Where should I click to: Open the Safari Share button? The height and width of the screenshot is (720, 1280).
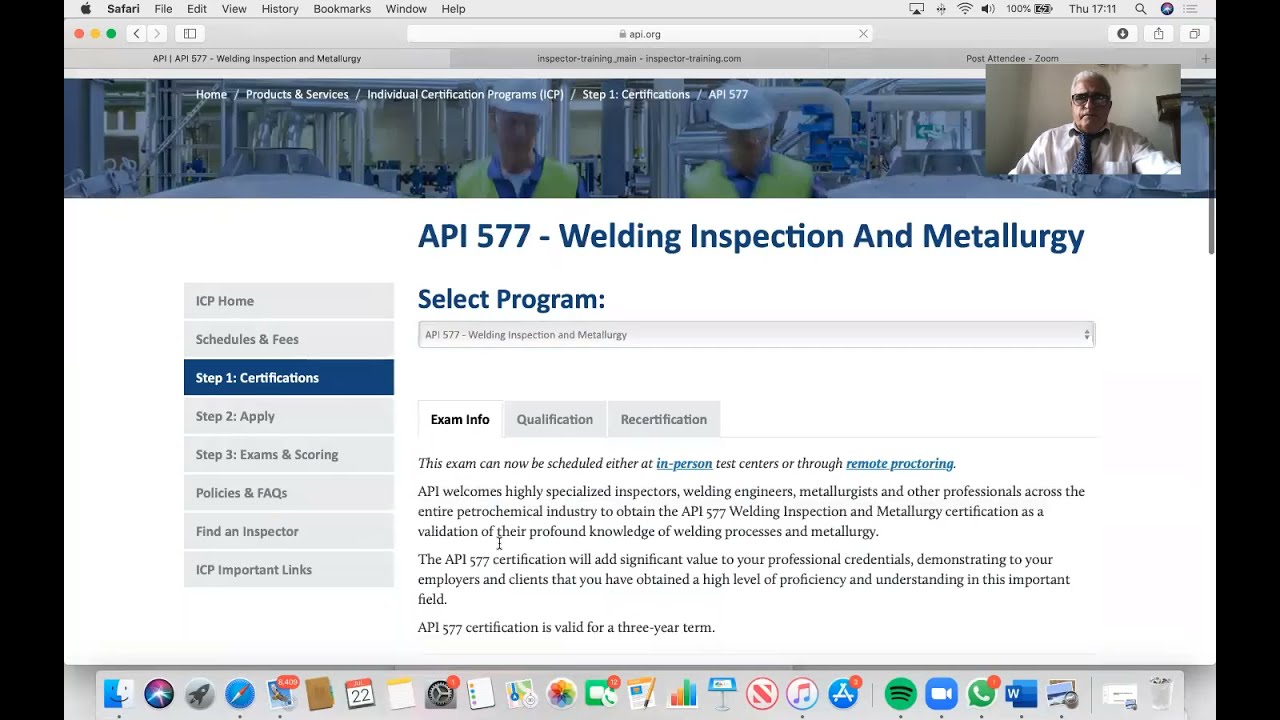pos(1158,33)
